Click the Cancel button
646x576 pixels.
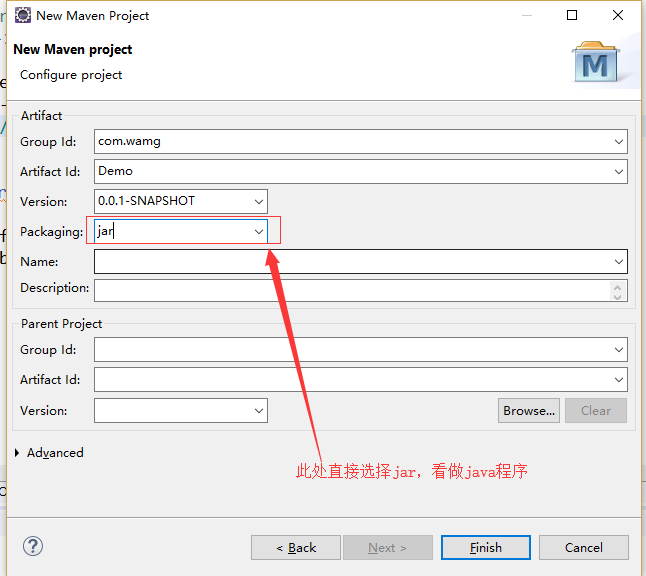[x=584, y=548]
